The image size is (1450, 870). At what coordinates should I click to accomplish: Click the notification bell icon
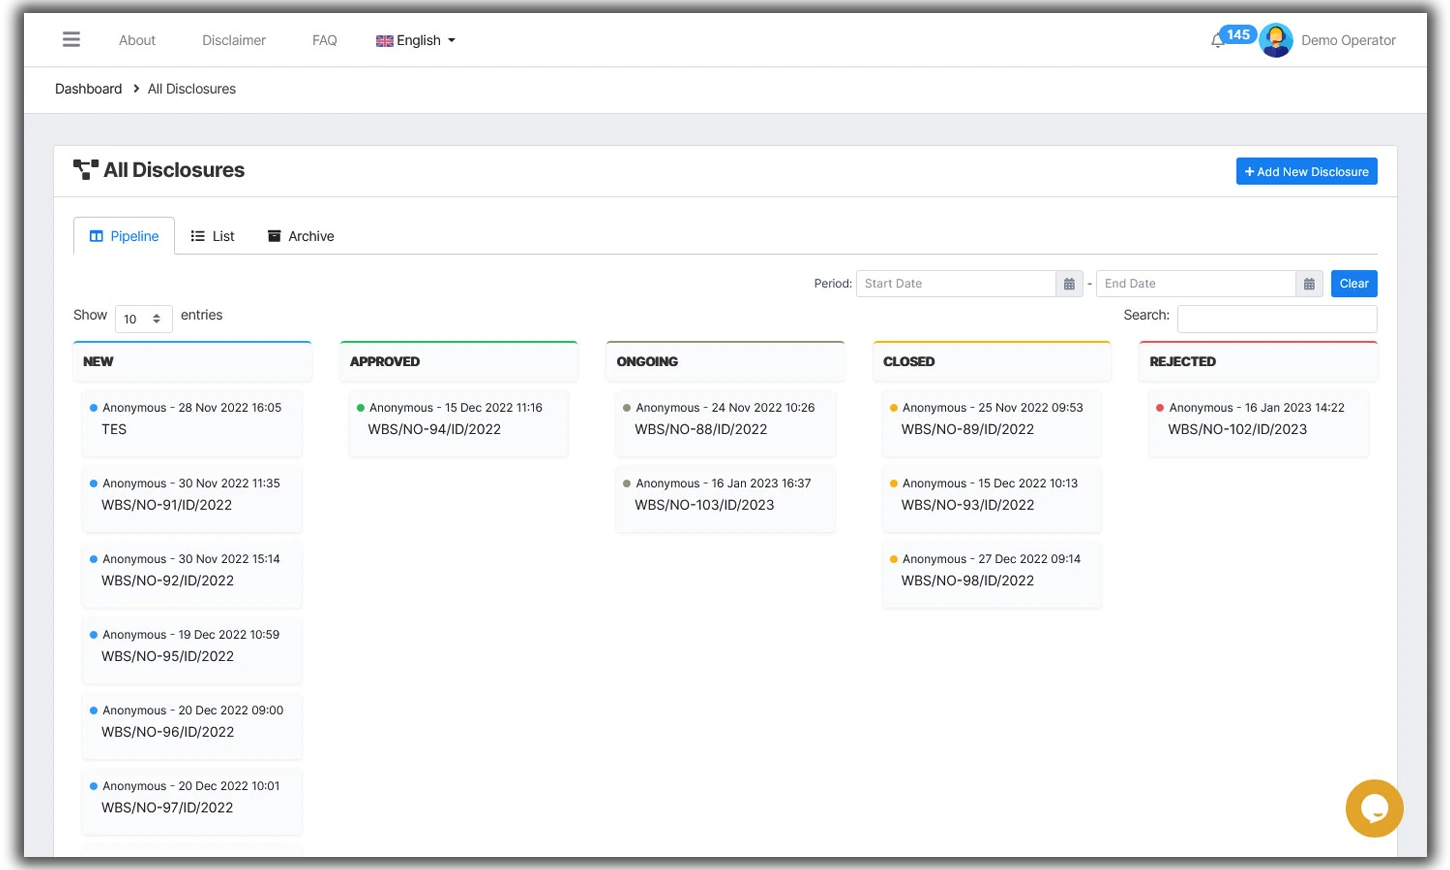pyautogui.click(x=1217, y=40)
